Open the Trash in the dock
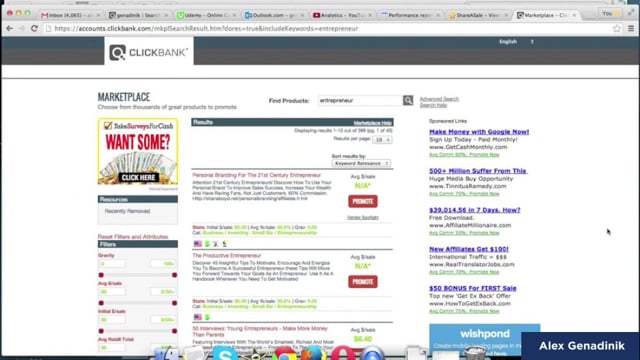Screen dimensions: 640x360 tap(475, 353)
